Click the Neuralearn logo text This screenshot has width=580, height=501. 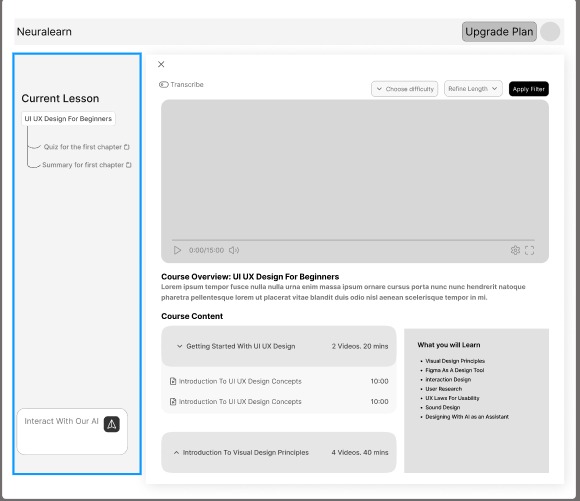pyautogui.click(x=44, y=32)
